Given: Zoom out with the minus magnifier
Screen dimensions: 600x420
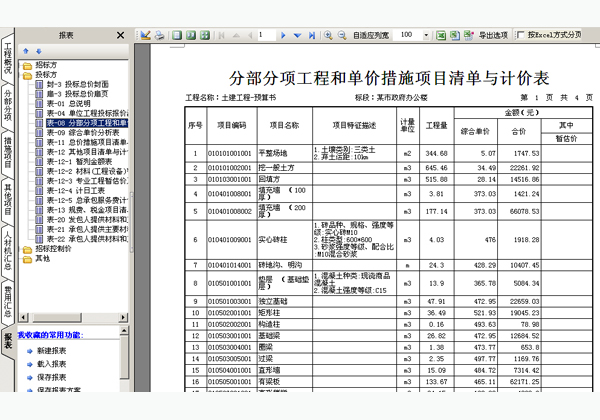Looking at the screenshot, I should click(342, 35).
